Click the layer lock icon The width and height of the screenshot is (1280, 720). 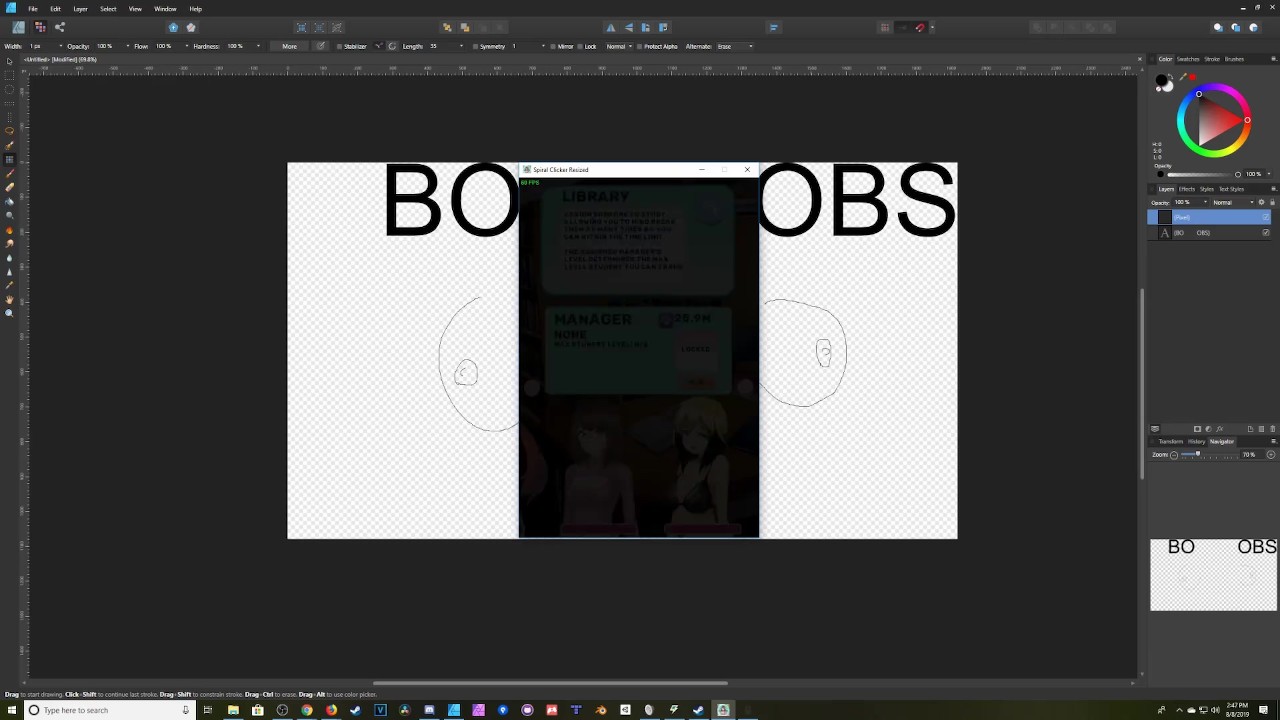tap(1272, 202)
